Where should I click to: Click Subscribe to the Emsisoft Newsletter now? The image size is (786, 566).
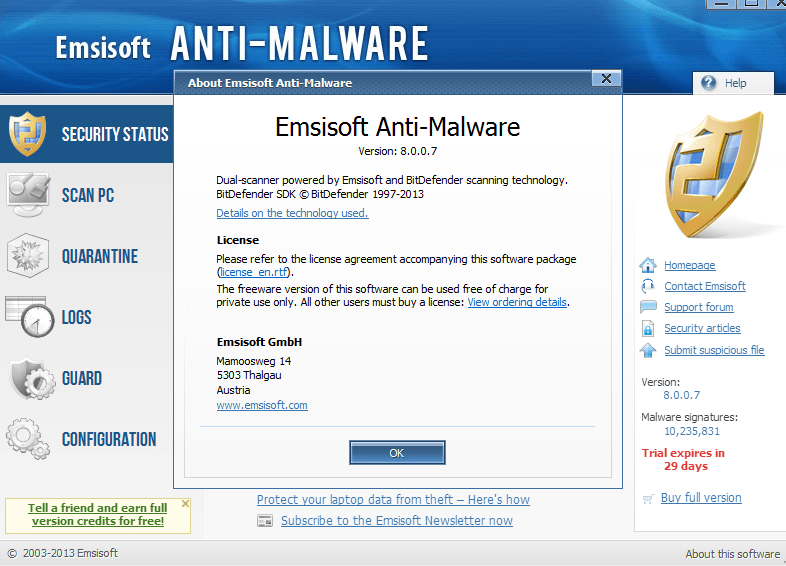[x=397, y=520]
